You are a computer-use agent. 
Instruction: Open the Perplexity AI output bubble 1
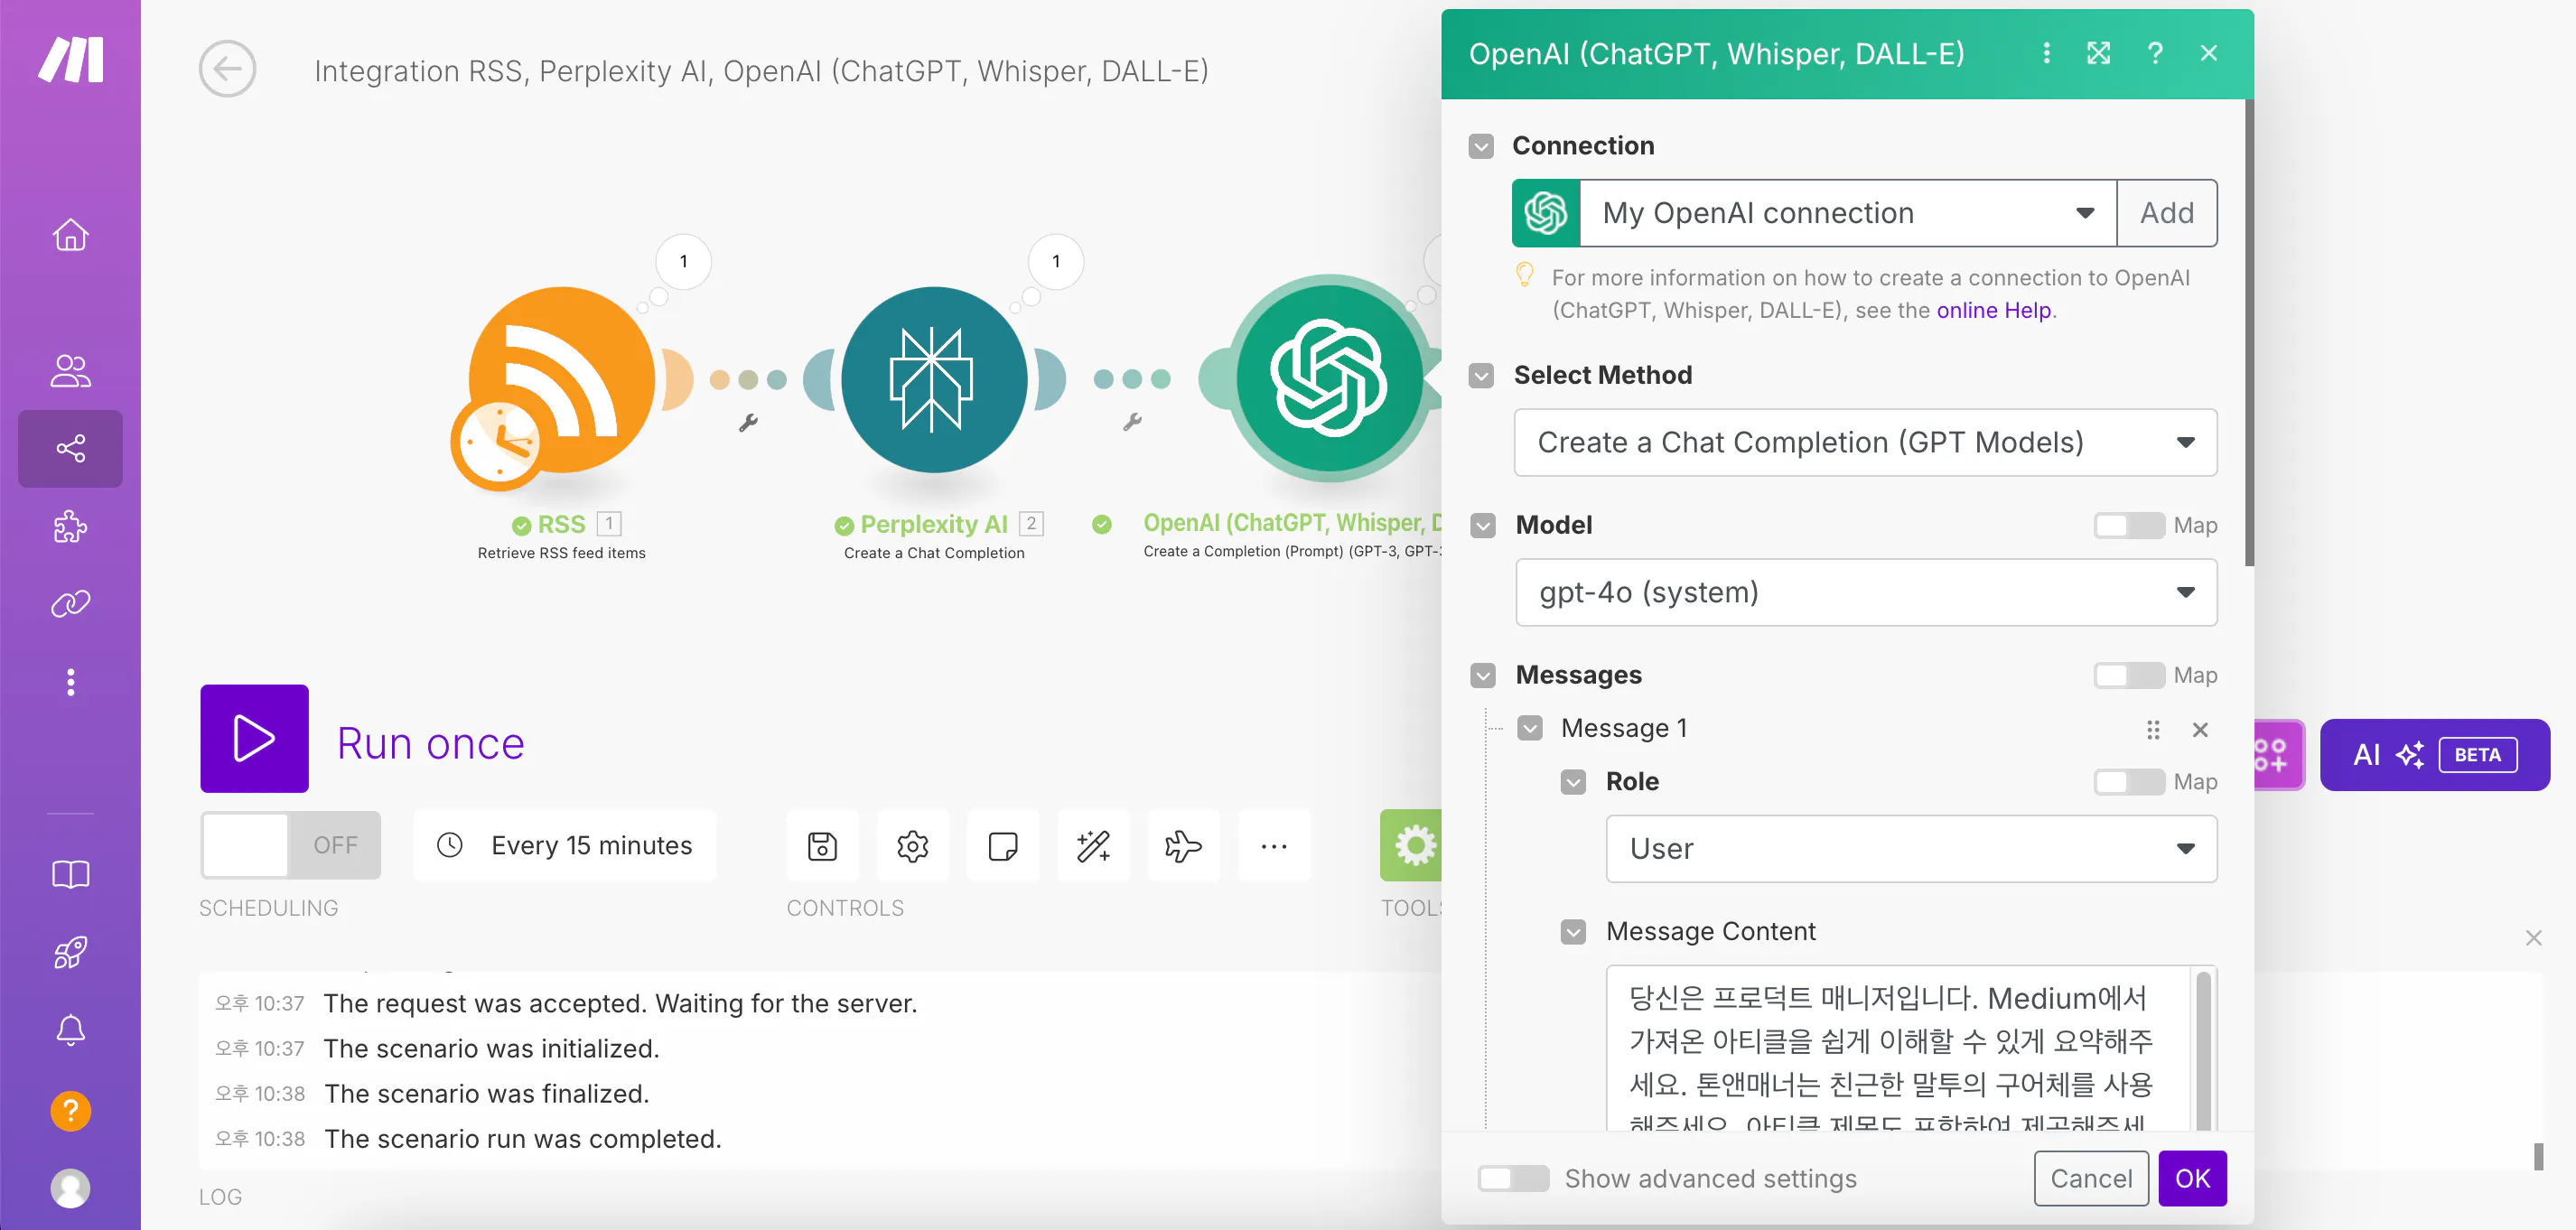1056,262
